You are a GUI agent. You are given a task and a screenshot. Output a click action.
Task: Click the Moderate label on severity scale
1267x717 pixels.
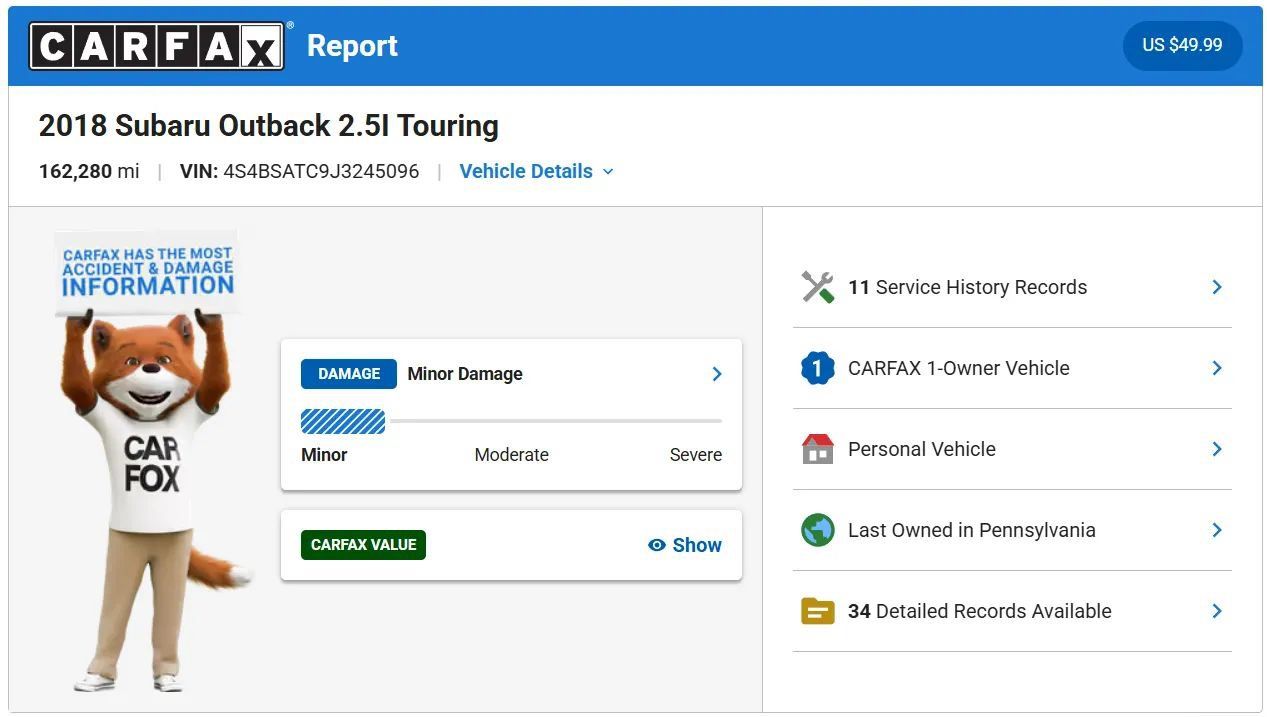(511, 455)
